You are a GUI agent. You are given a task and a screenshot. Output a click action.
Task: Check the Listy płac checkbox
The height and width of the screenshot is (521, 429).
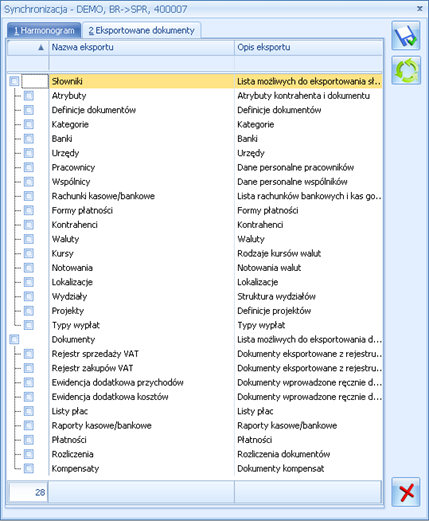[x=29, y=411]
